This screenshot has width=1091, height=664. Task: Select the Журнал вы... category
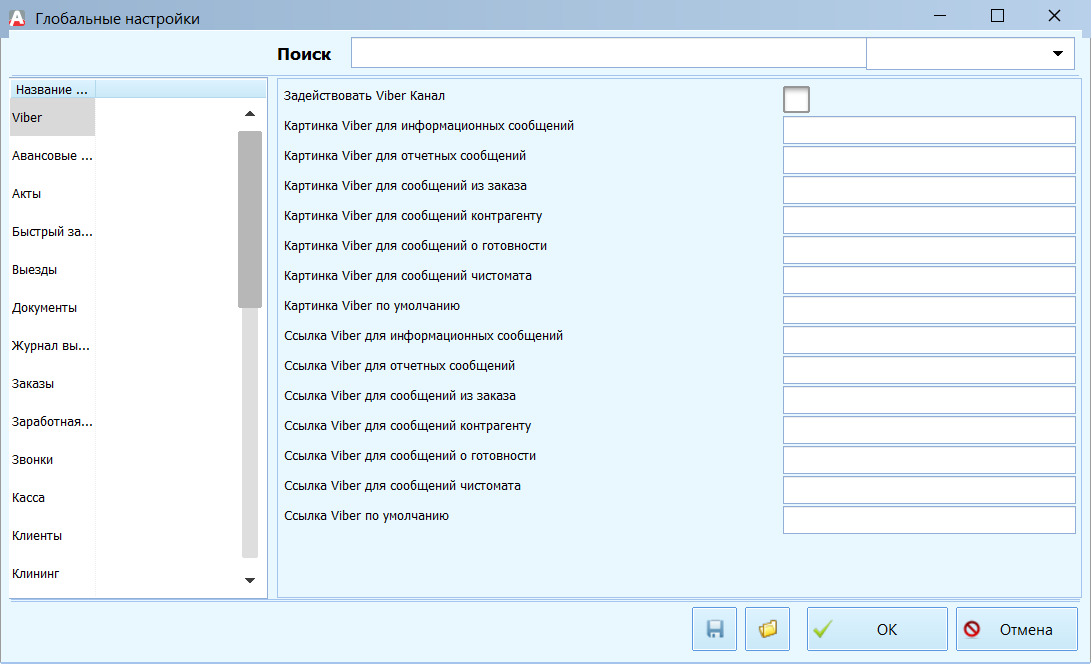click(x=52, y=346)
